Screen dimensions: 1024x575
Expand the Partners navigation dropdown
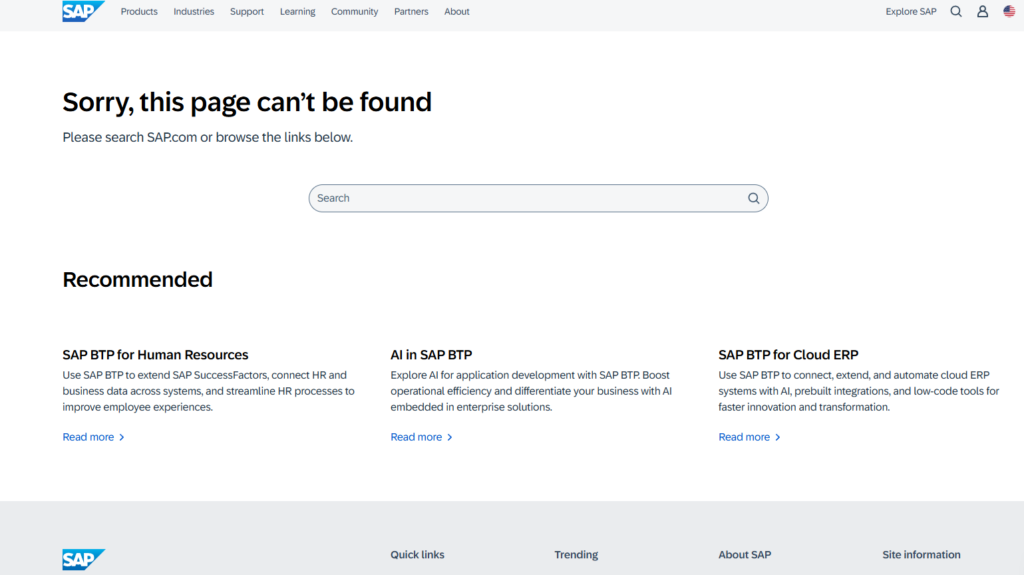(411, 12)
